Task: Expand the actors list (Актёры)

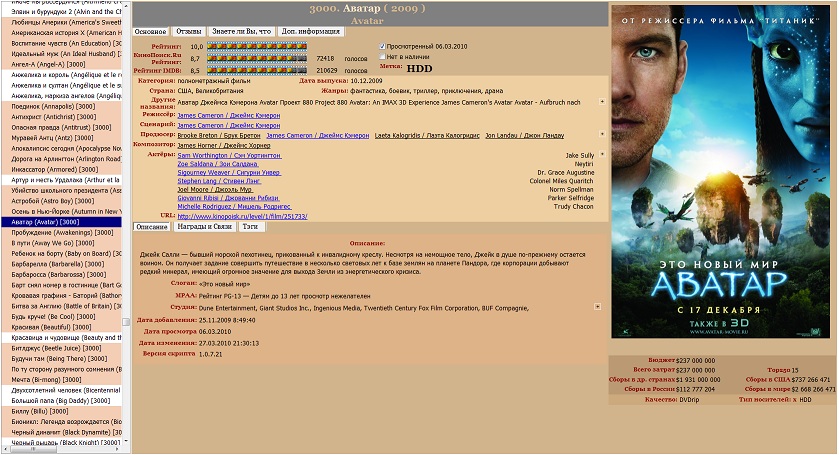Action: pos(602,154)
